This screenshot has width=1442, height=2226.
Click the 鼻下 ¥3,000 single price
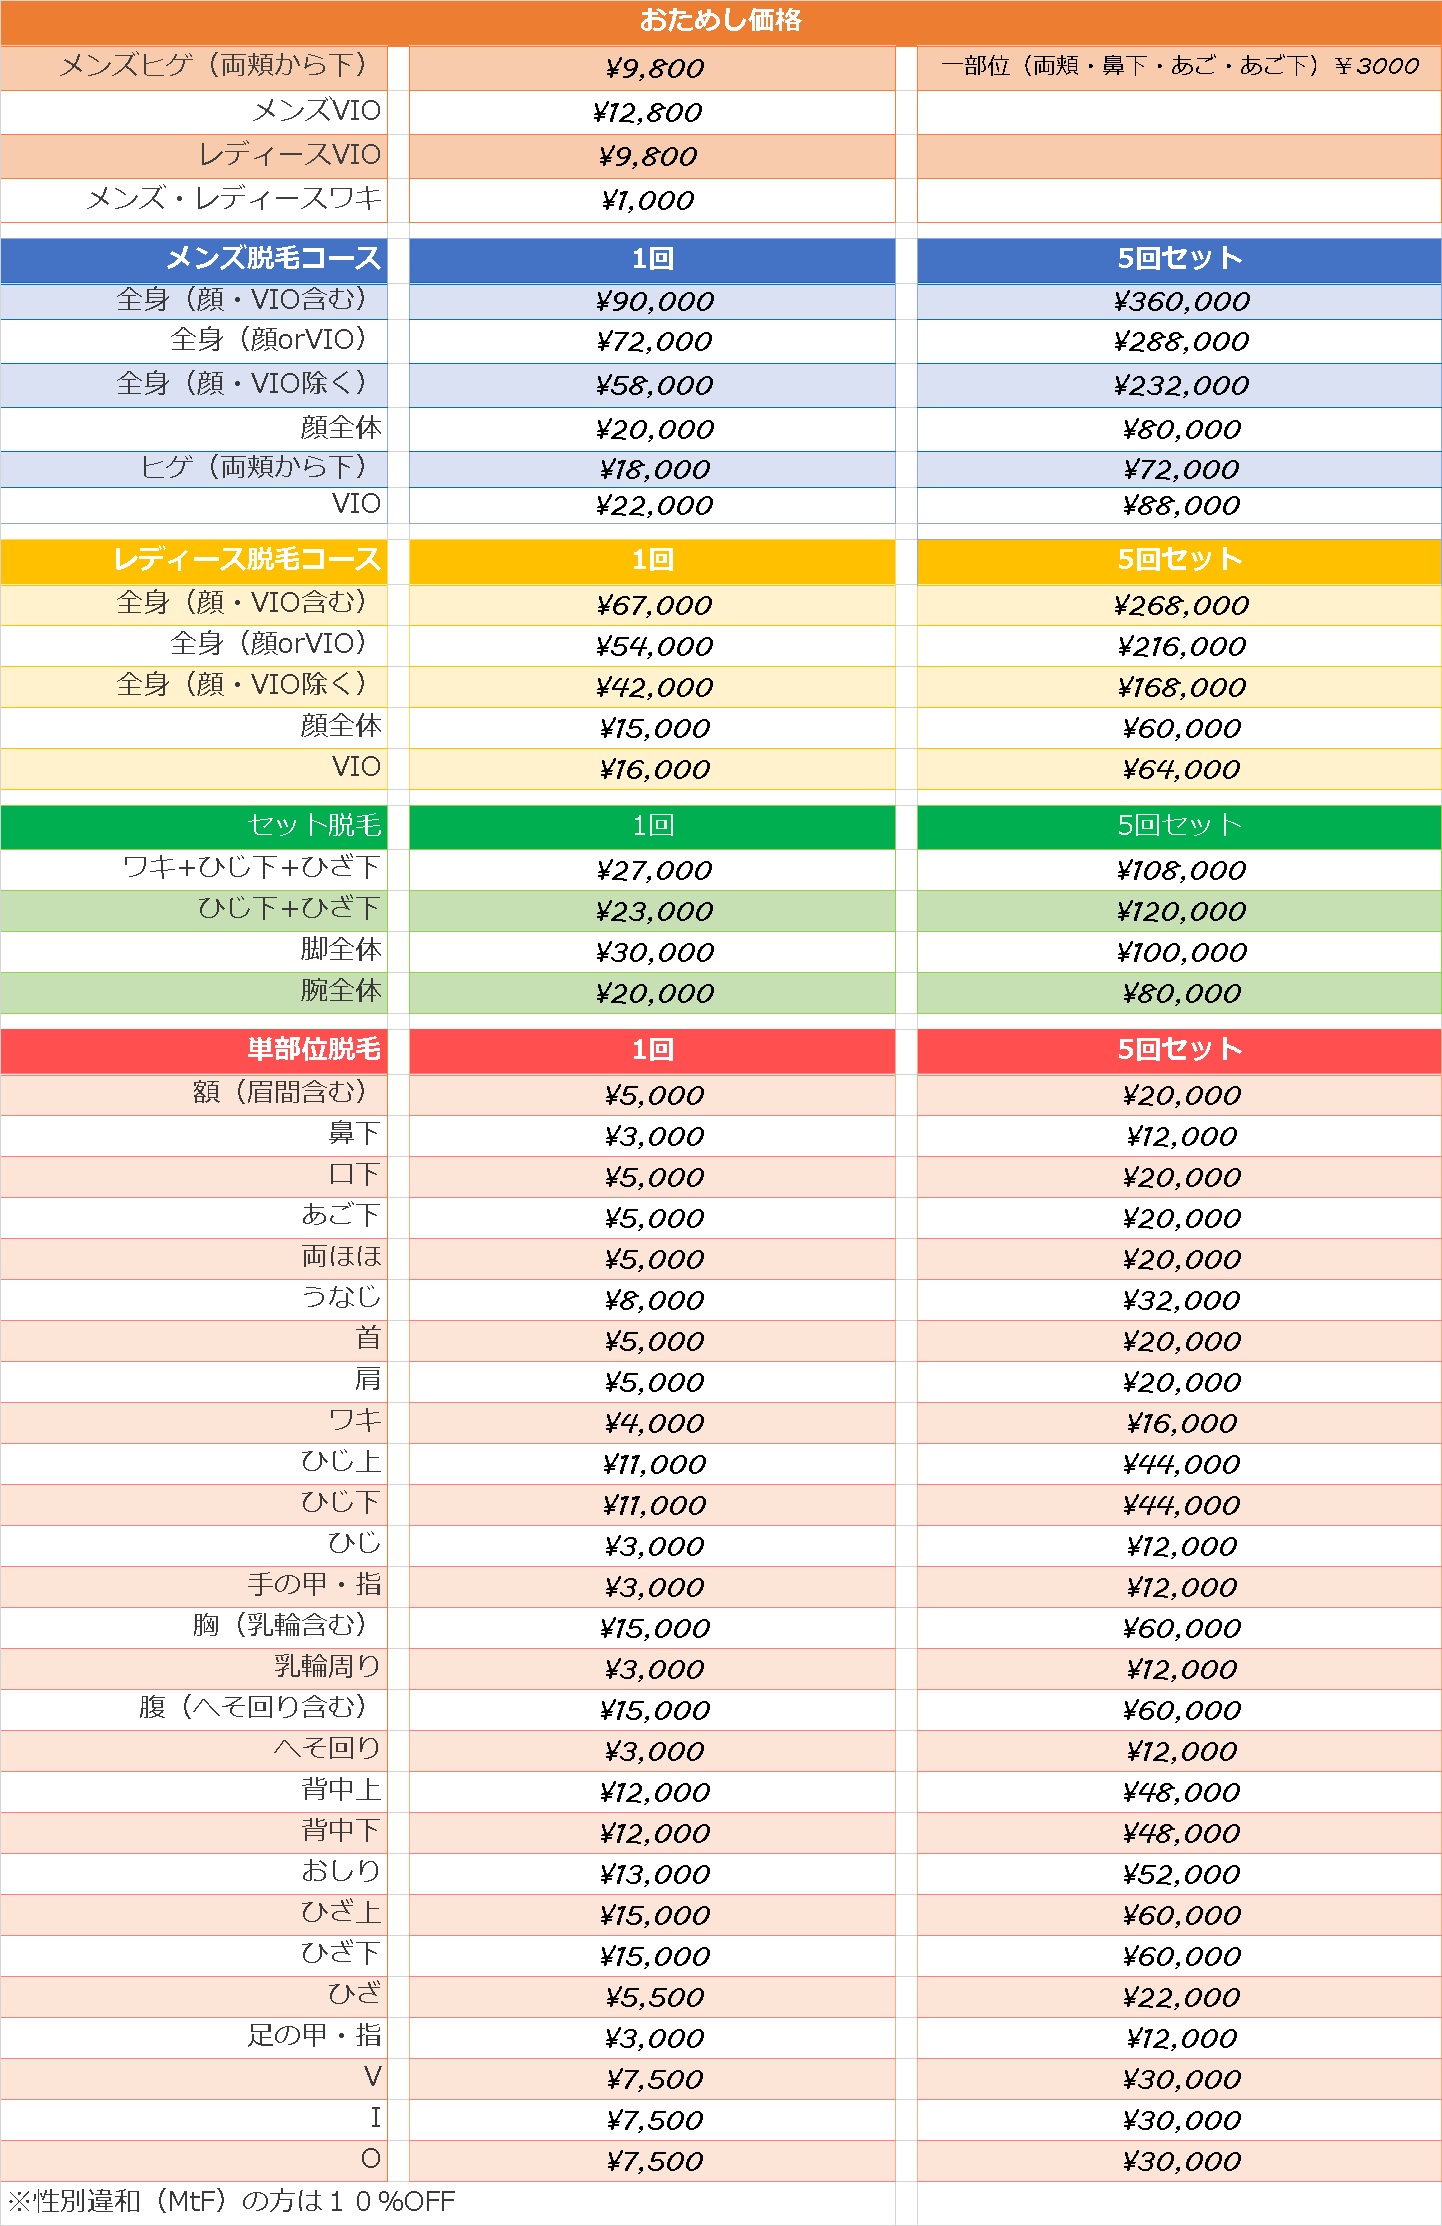click(655, 1137)
